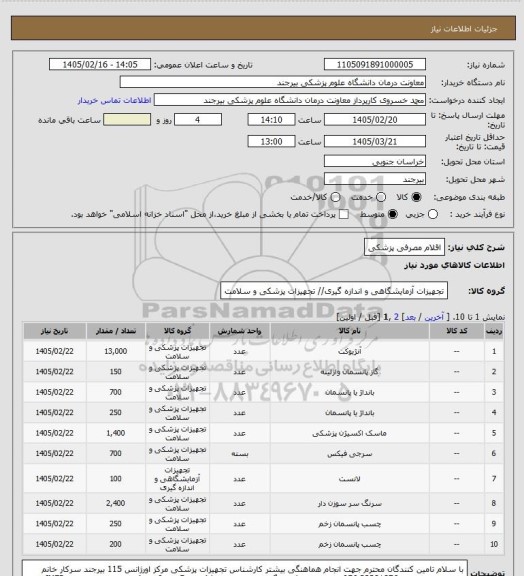This screenshot has width=524, height=576.
Task: Click the واحد شمارش column header
Action: pyautogui.click(x=239, y=331)
